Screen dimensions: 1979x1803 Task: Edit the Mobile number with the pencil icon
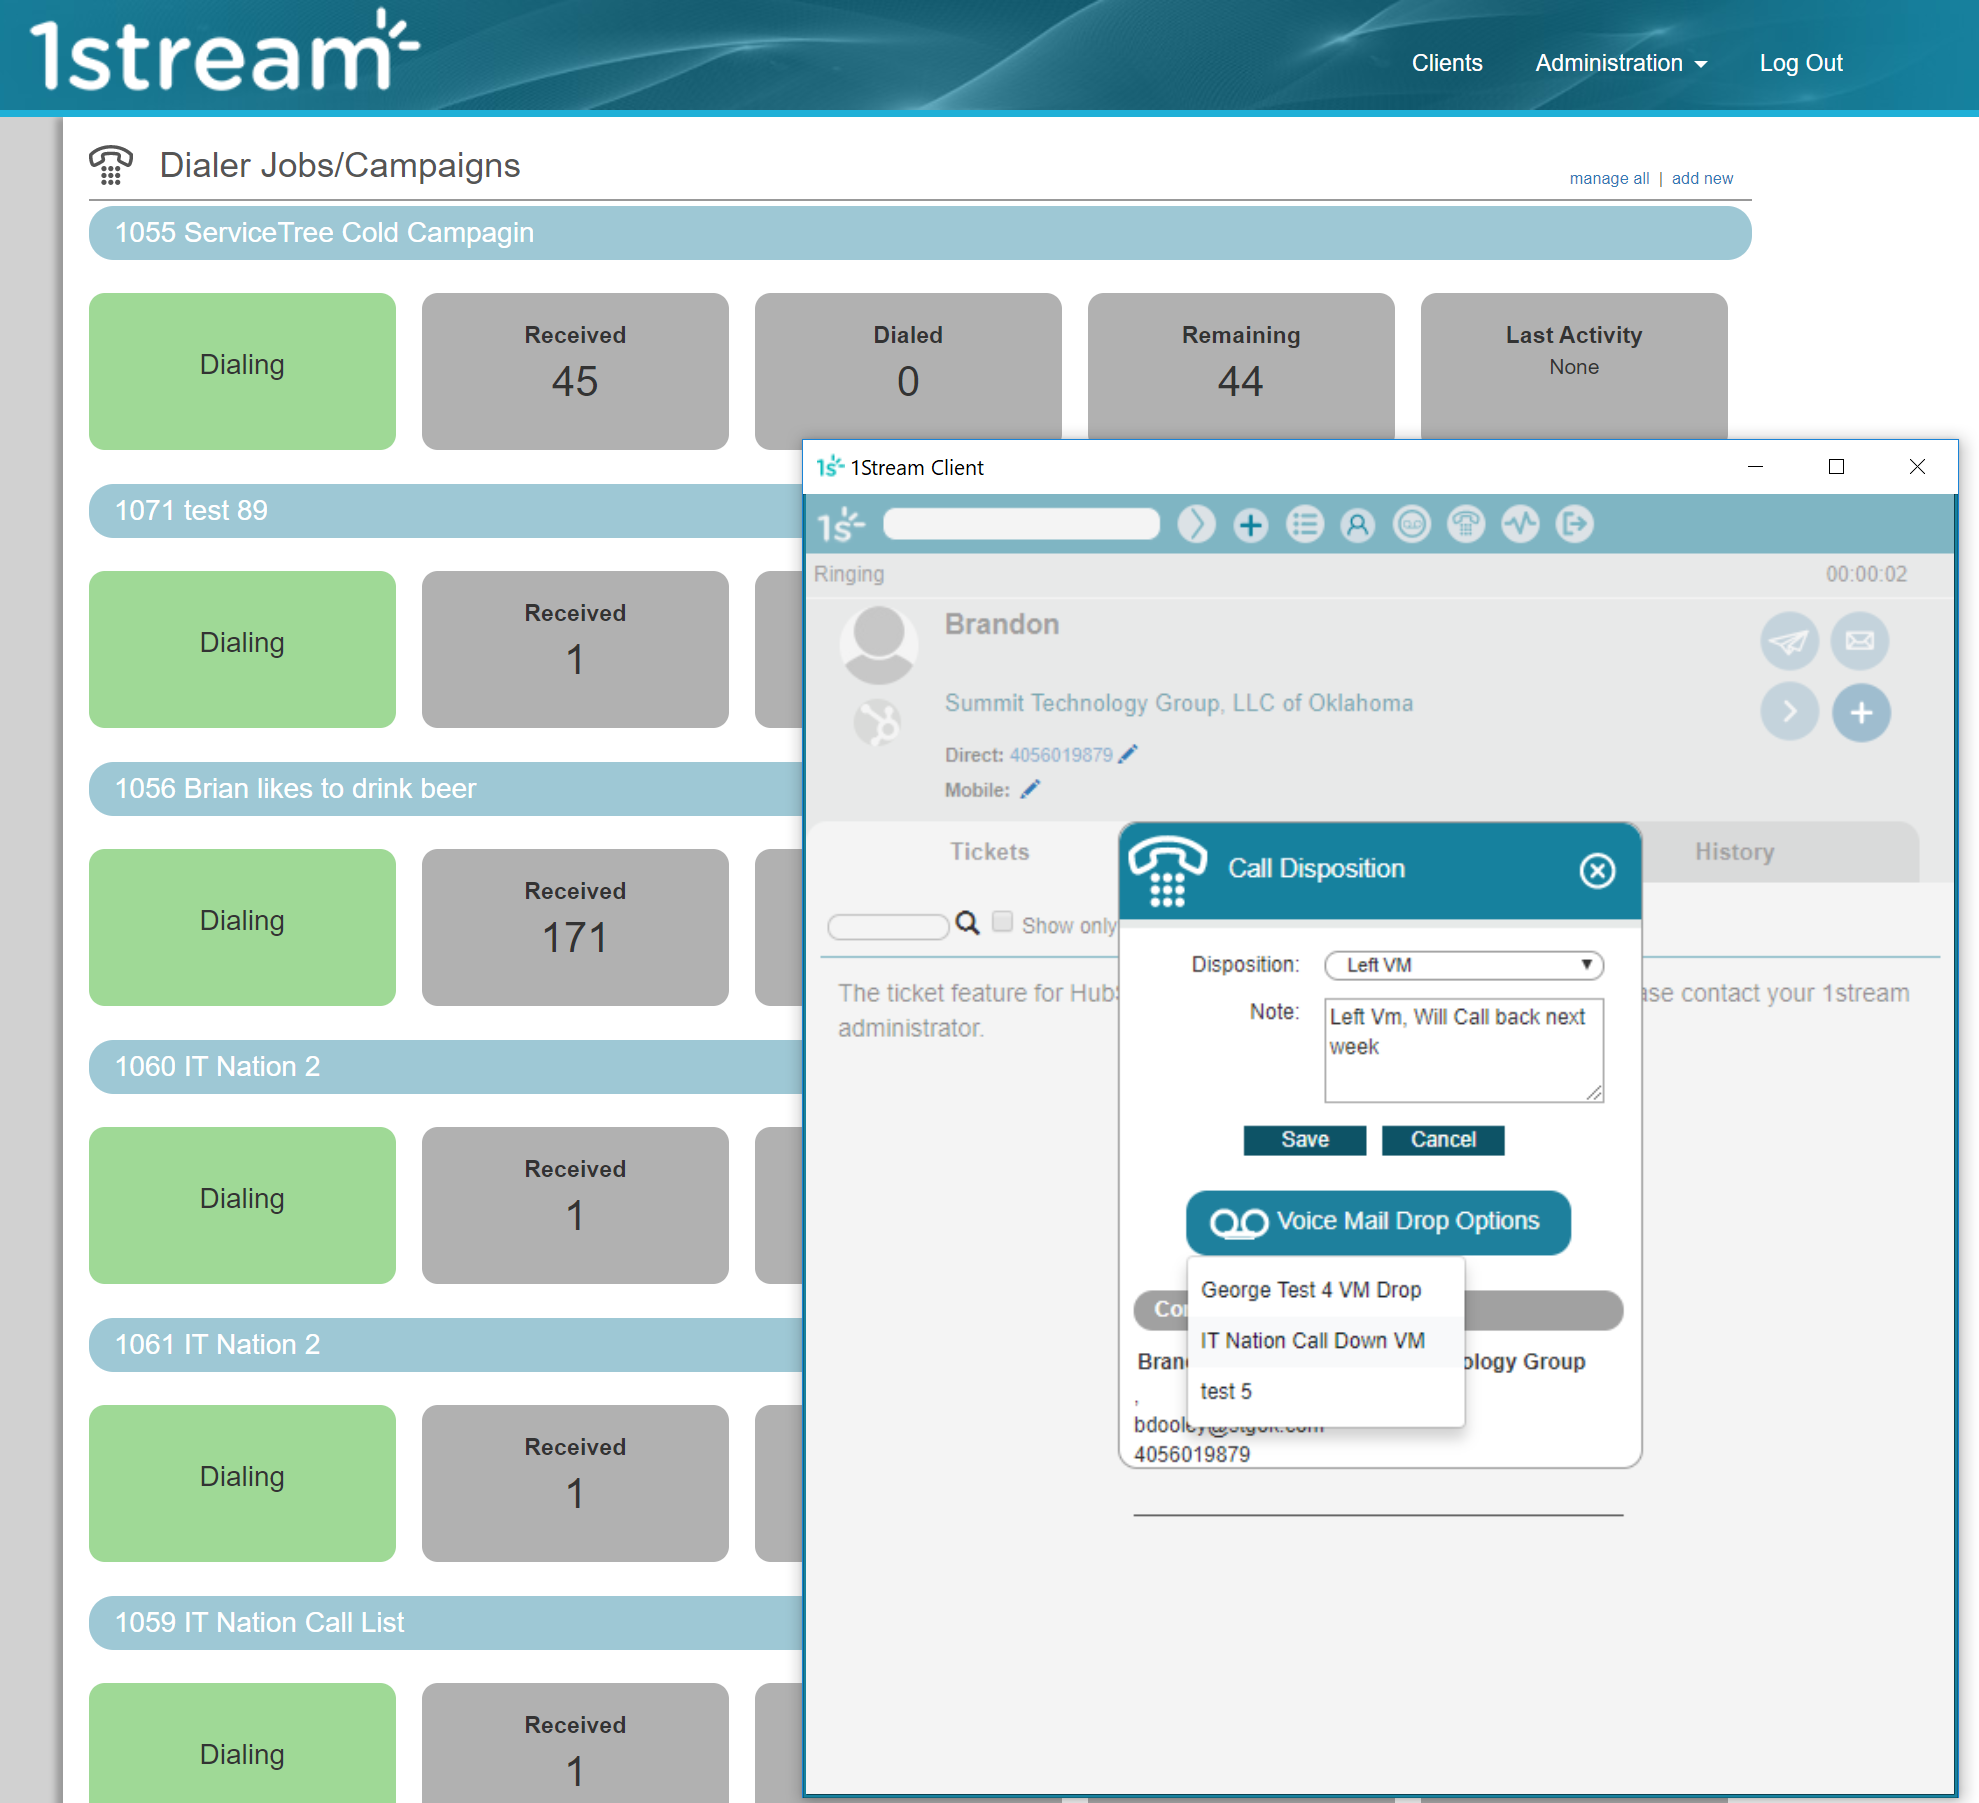click(x=1030, y=789)
